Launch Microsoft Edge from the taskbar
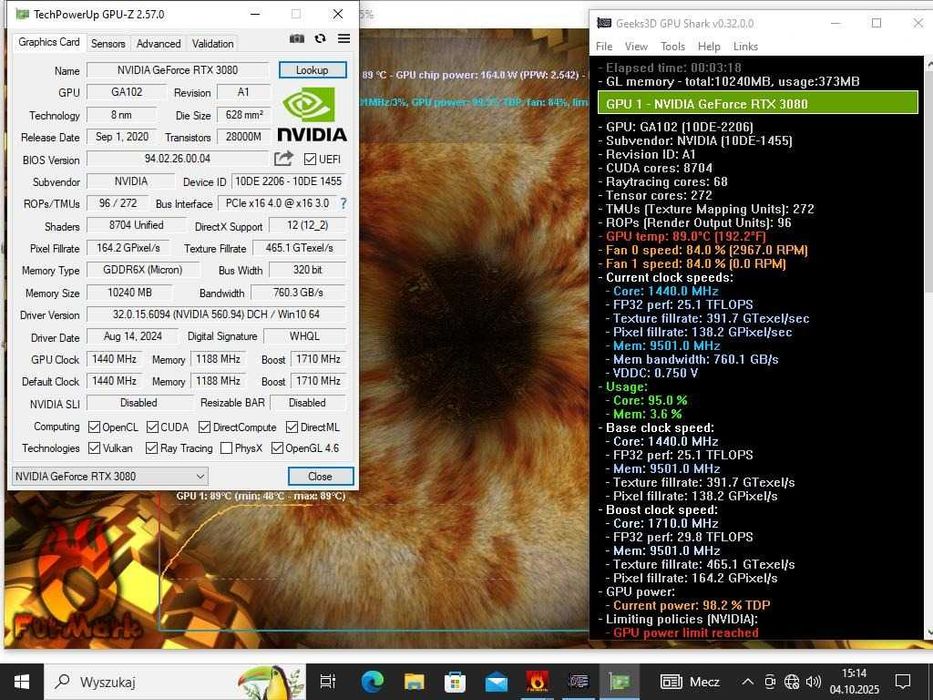This screenshot has height=700, width=933. coord(372,682)
